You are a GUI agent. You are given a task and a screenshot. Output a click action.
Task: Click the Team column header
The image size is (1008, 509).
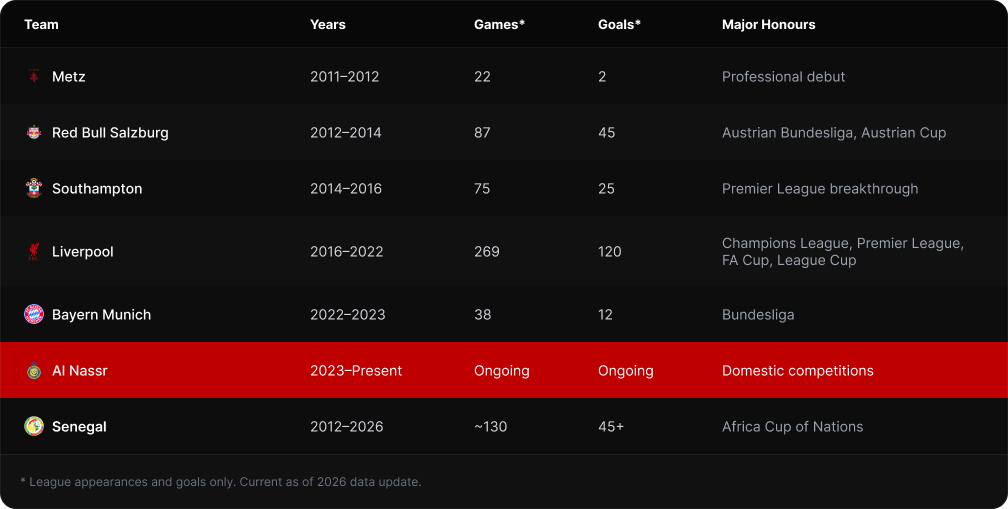pyautogui.click(x=41, y=24)
